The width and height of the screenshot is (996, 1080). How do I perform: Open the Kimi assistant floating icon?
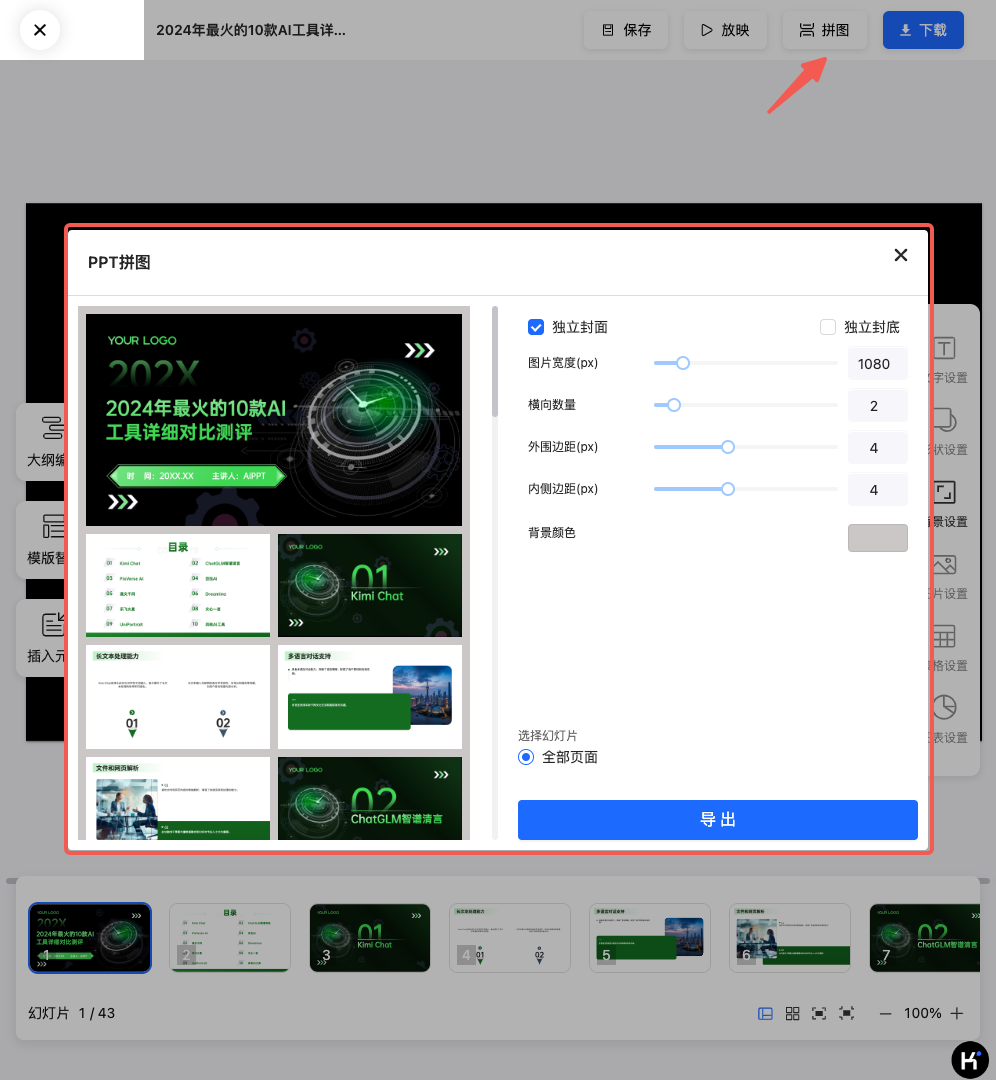pyautogui.click(x=968, y=1059)
